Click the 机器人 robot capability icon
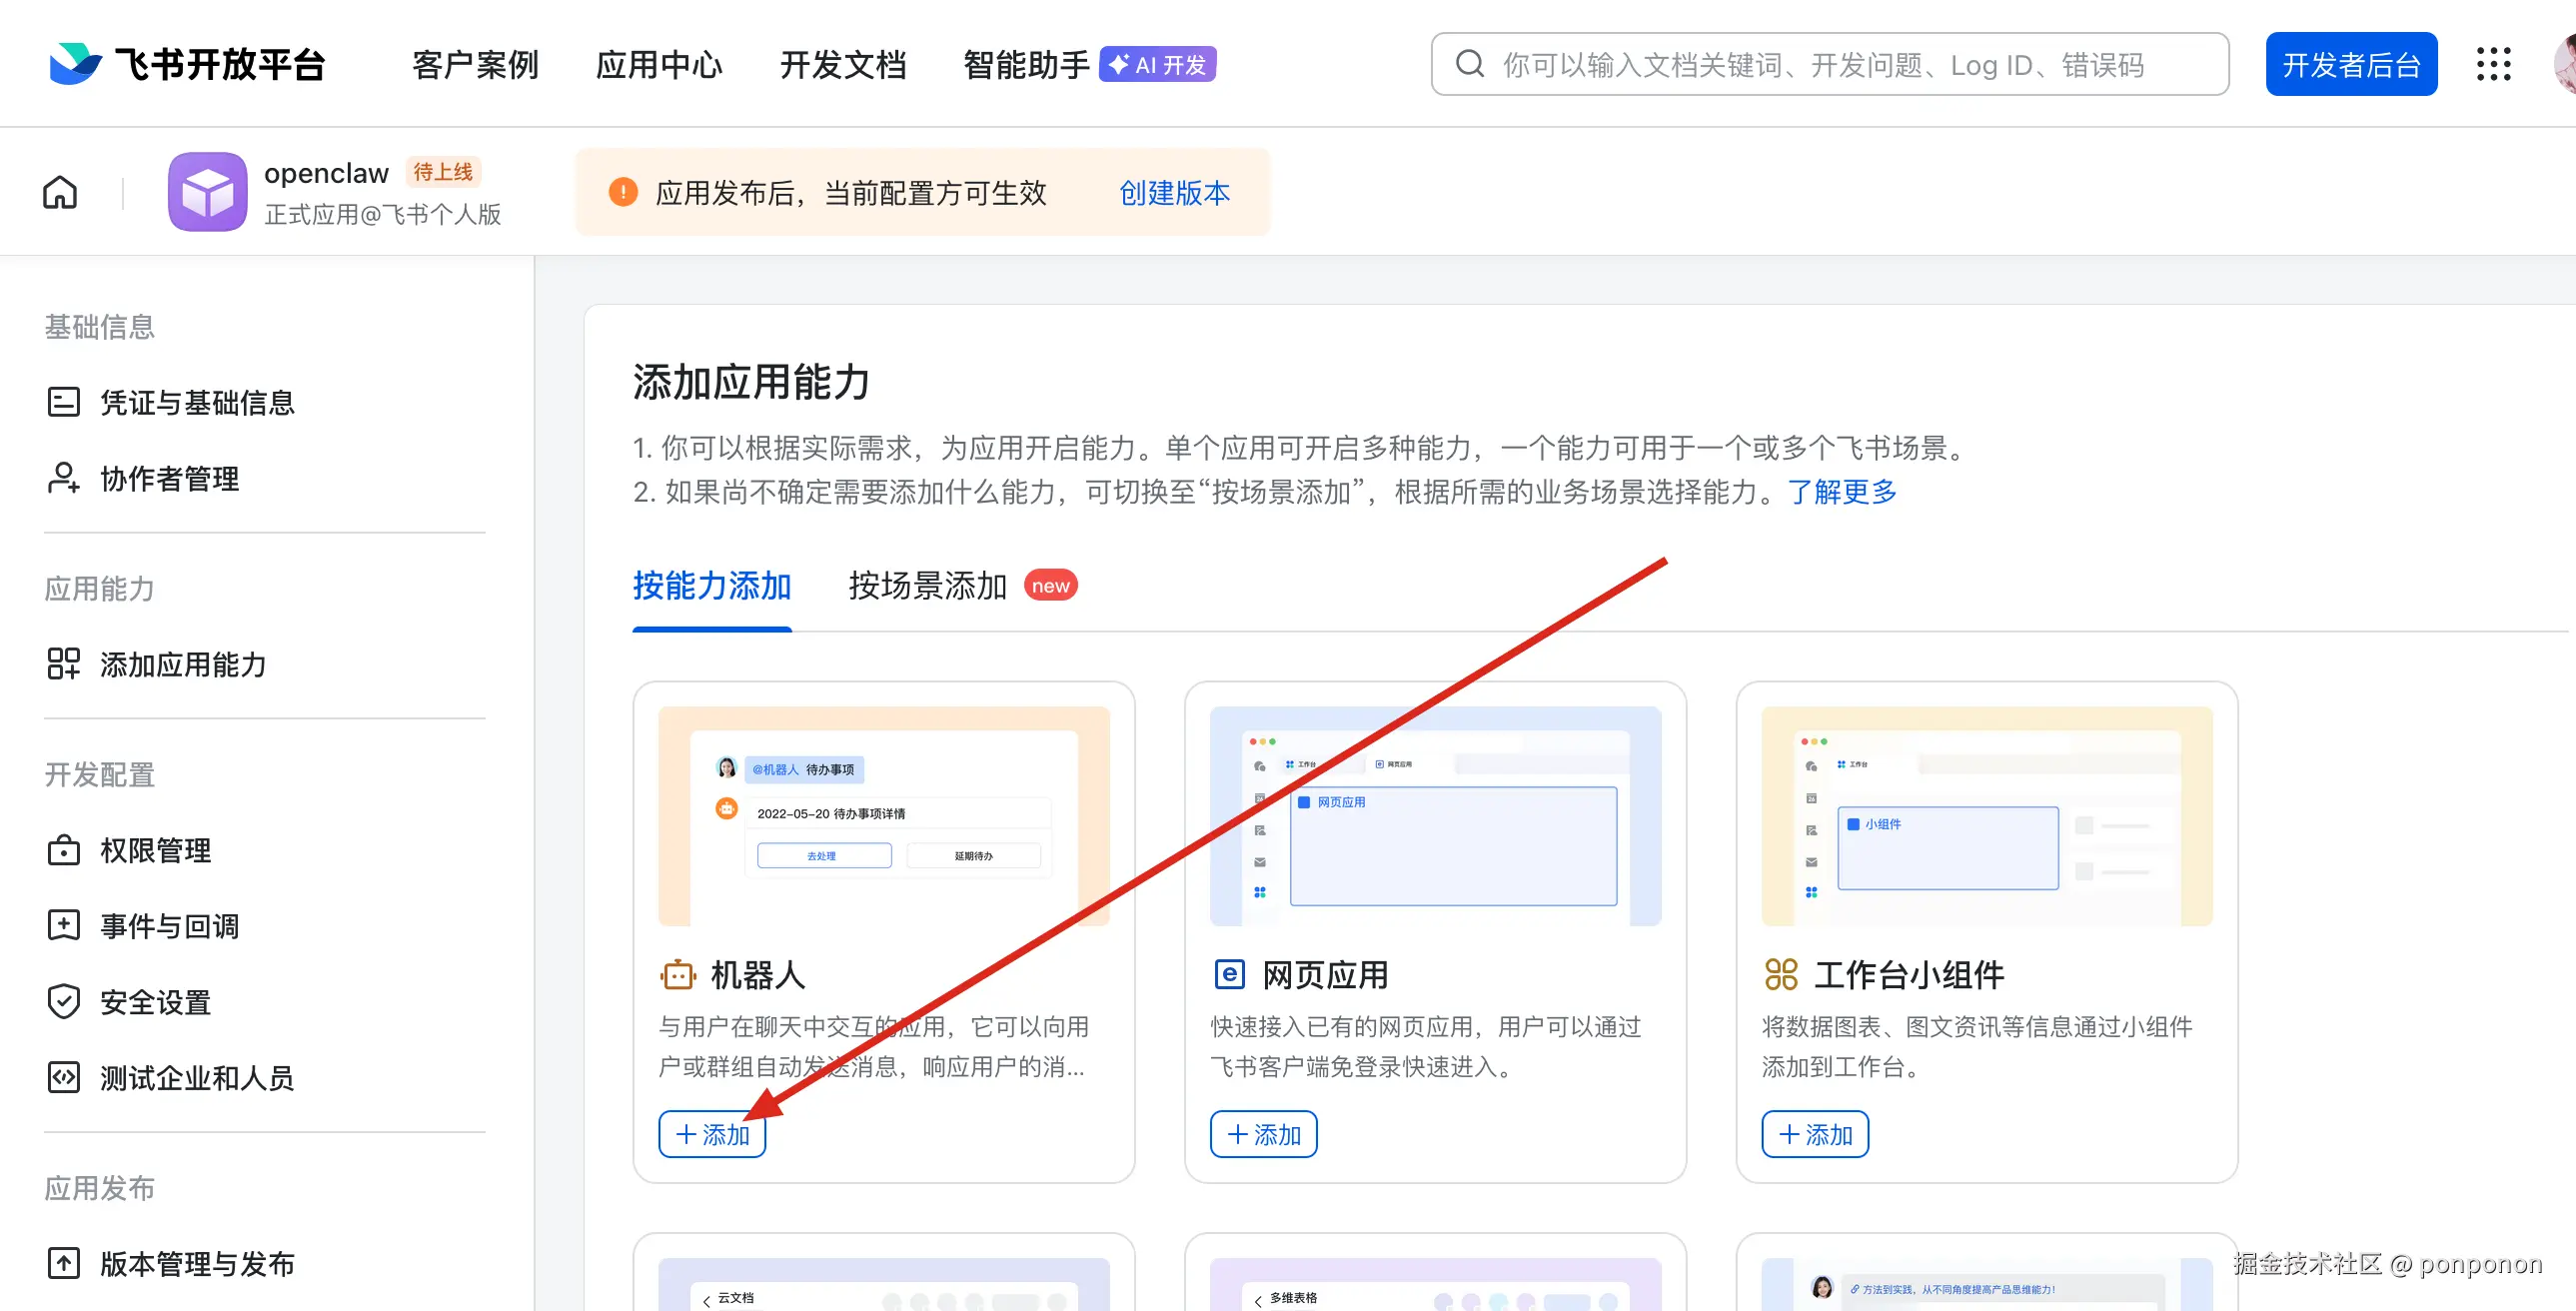The height and width of the screenshot is (1311, 2576). tap(677, 974)
